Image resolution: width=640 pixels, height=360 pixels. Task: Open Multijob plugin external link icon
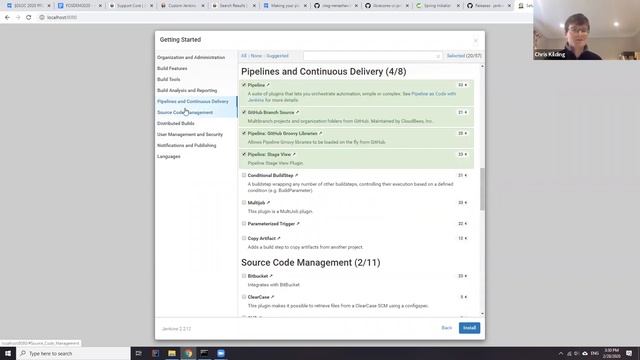pos(268,203)
